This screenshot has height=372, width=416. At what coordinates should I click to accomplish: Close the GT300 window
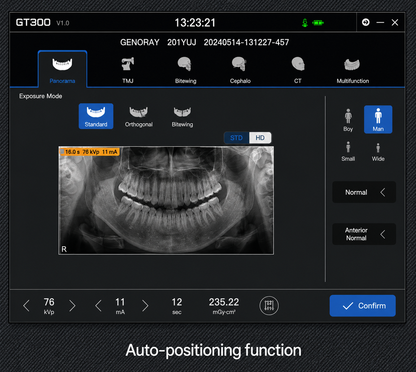point(395,22)
